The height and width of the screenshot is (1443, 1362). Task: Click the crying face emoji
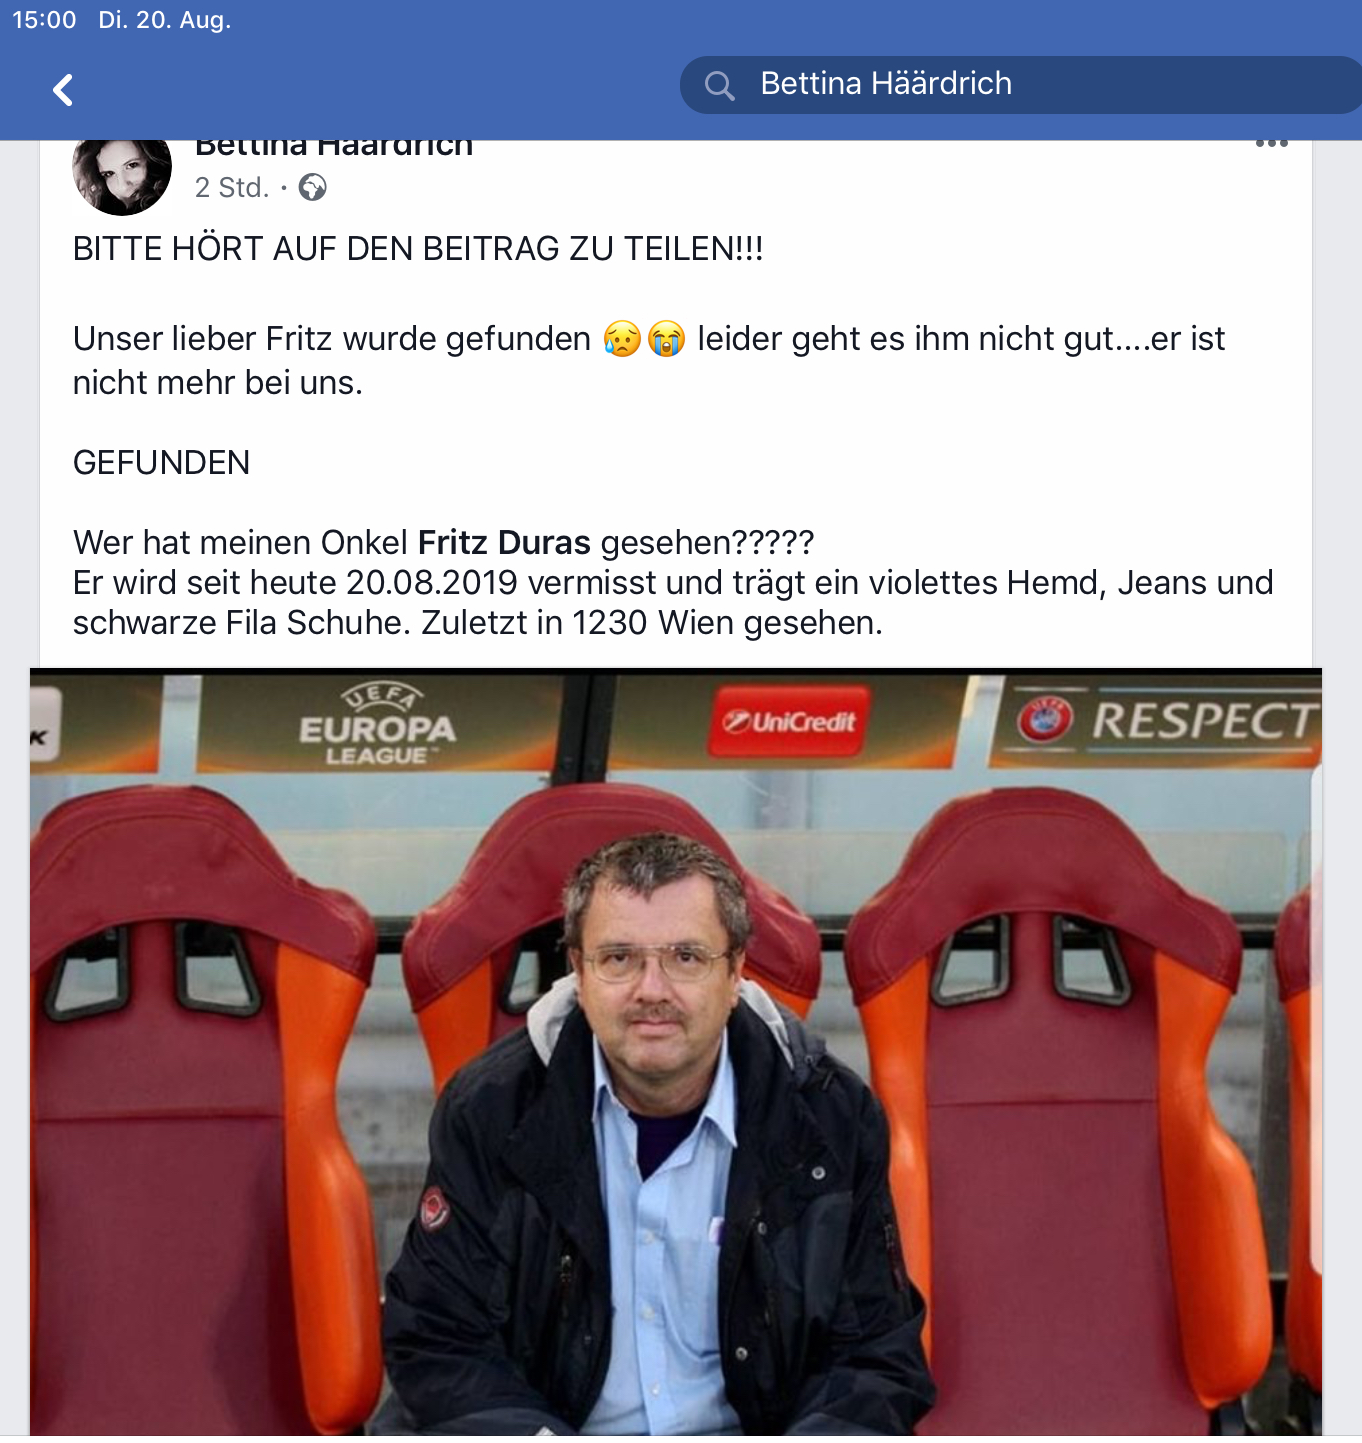(x=666, y=339)
